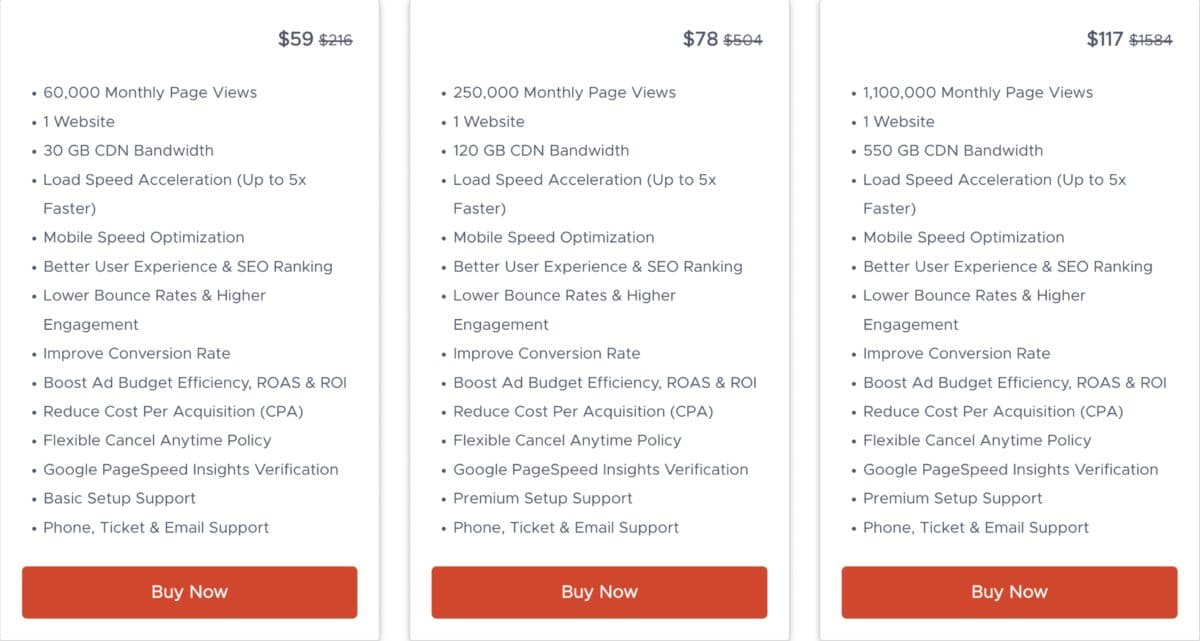Select the $78 price text
Screen dimensions: 1200x641
click(x=701, y=40)
